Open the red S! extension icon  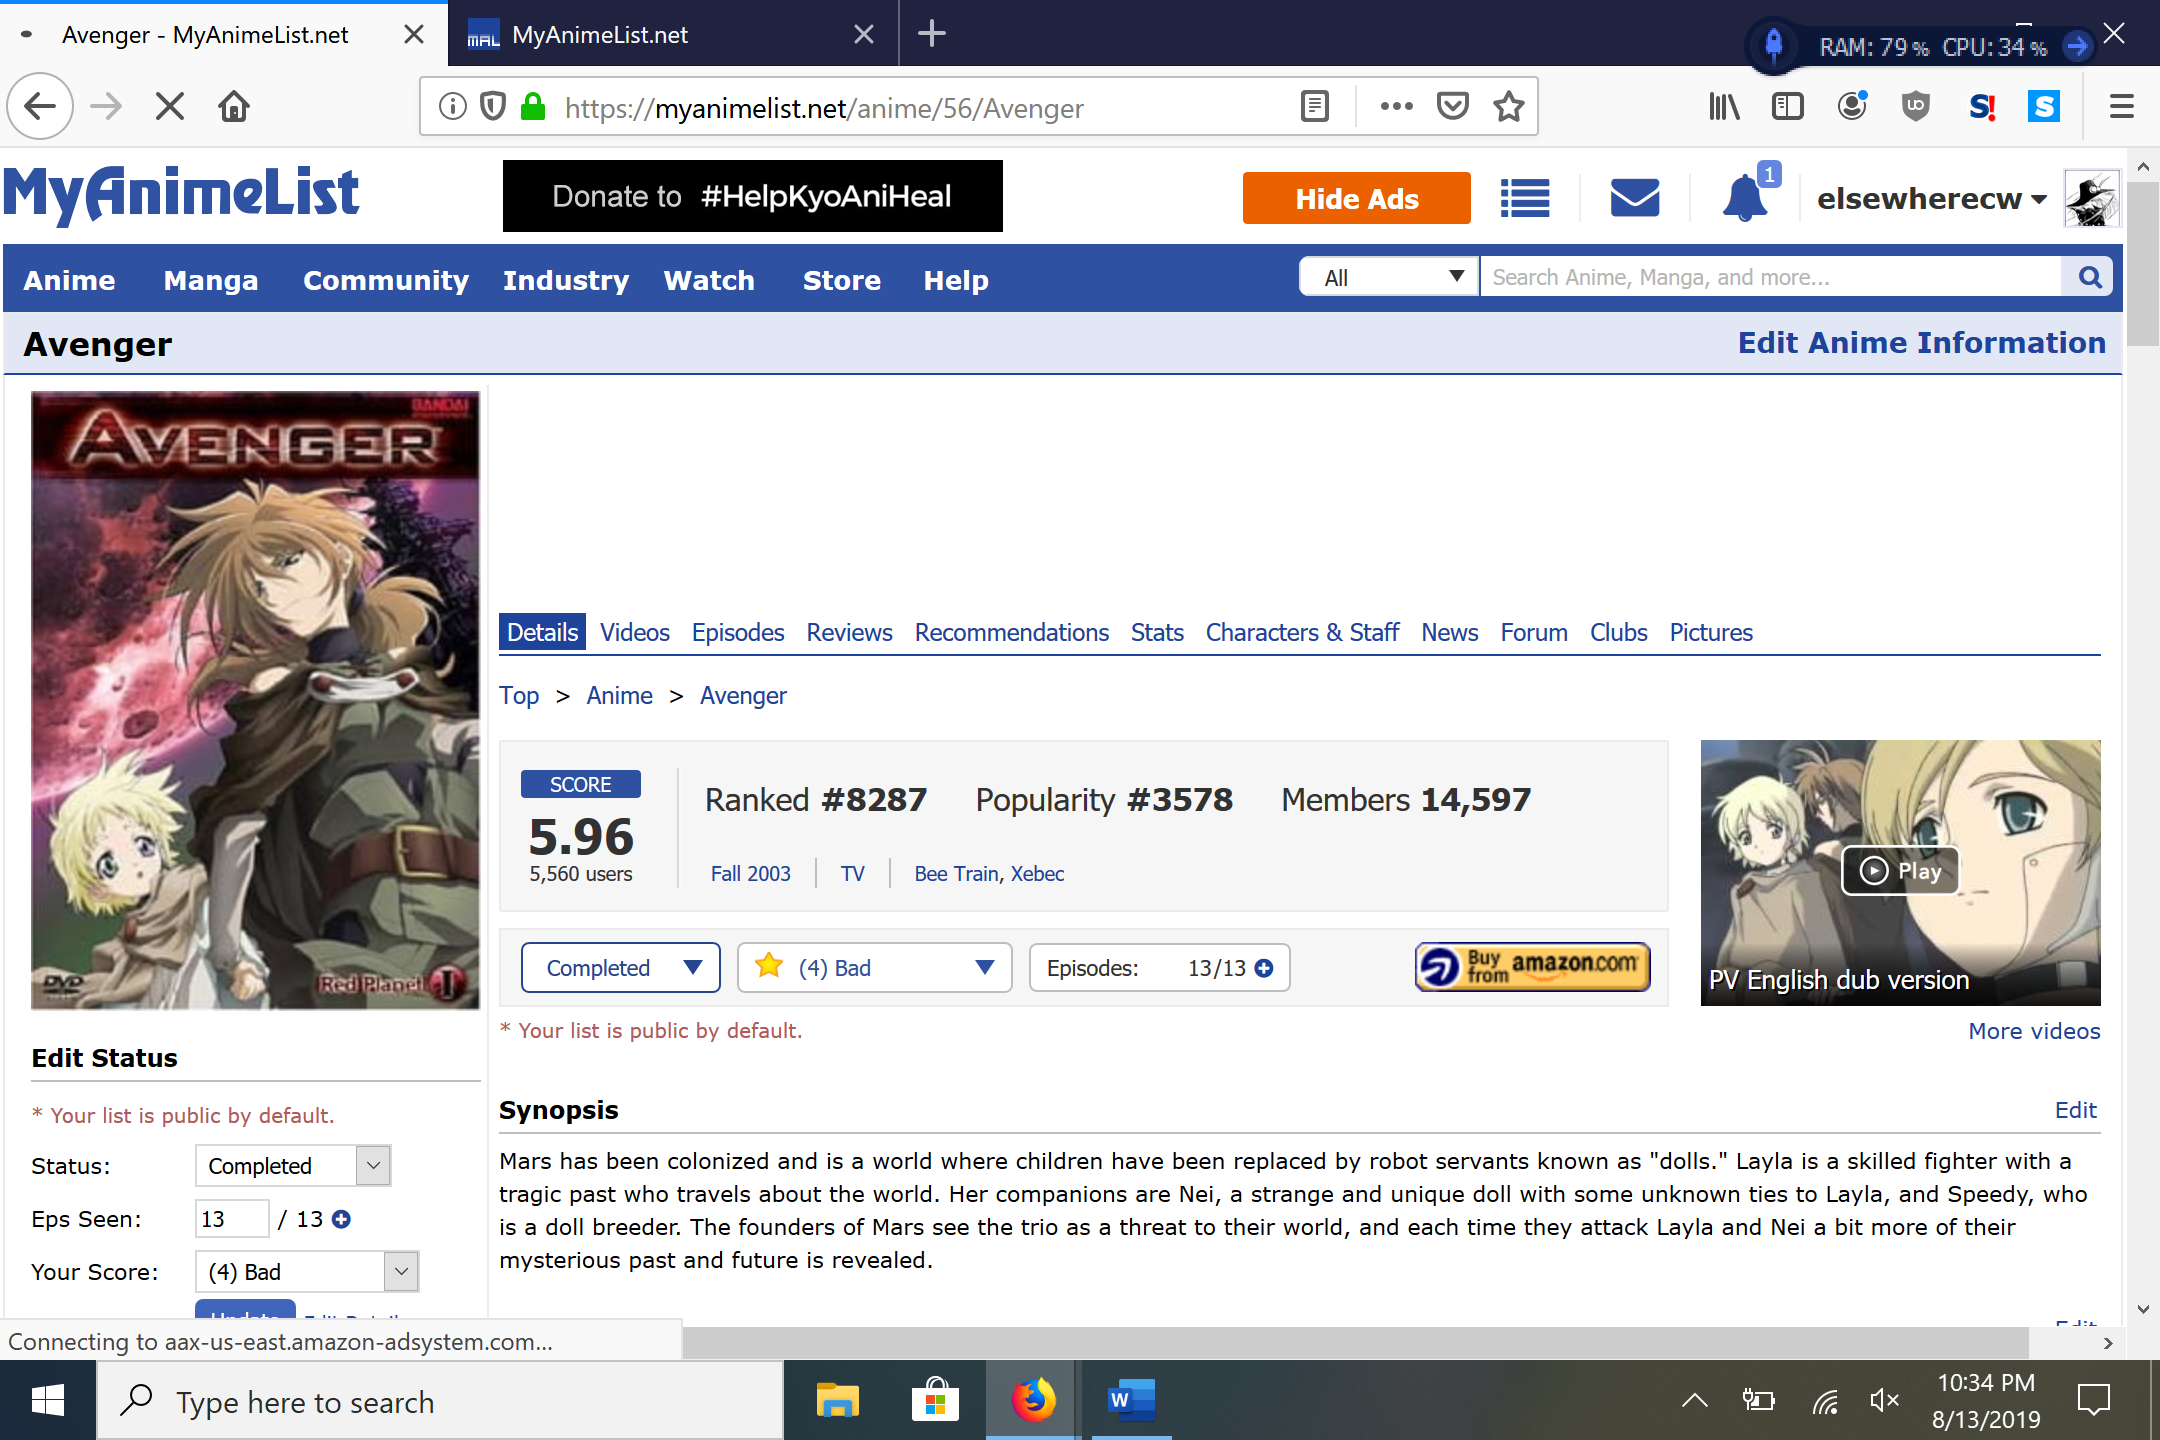coord(1981,106)
